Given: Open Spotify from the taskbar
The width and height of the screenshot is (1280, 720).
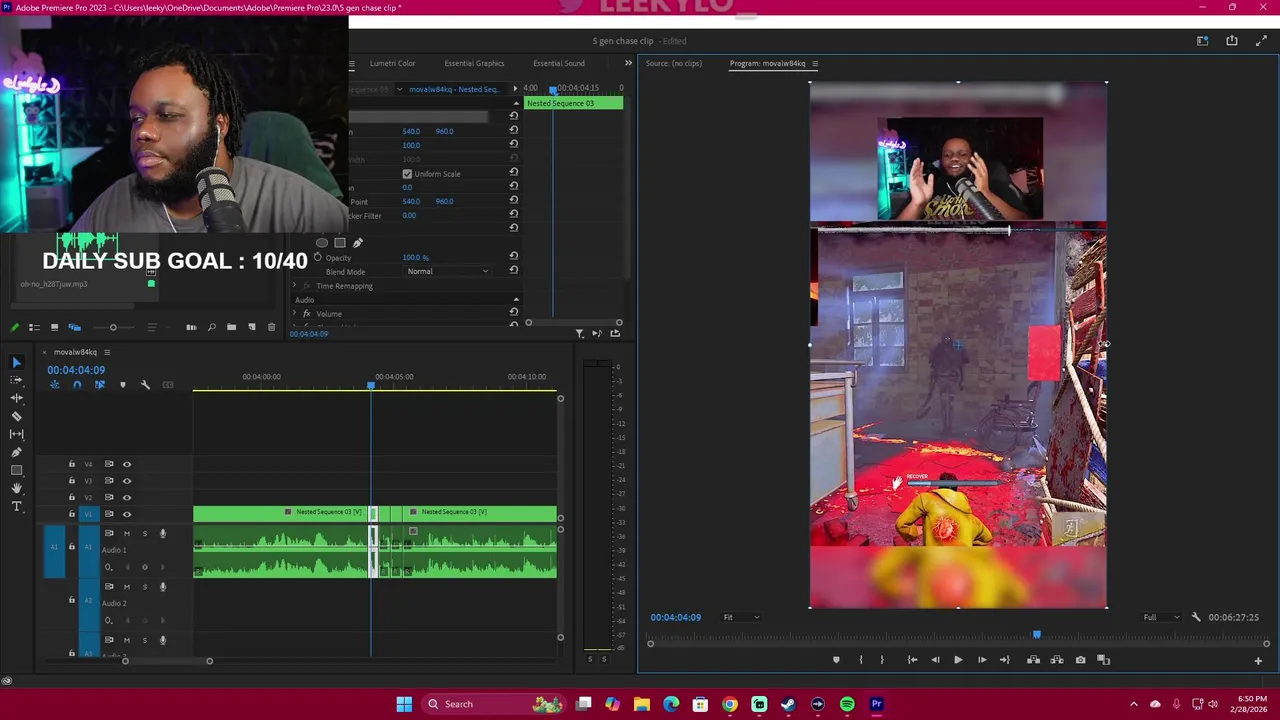Looking at the screenshot, I should pos(847,704).
